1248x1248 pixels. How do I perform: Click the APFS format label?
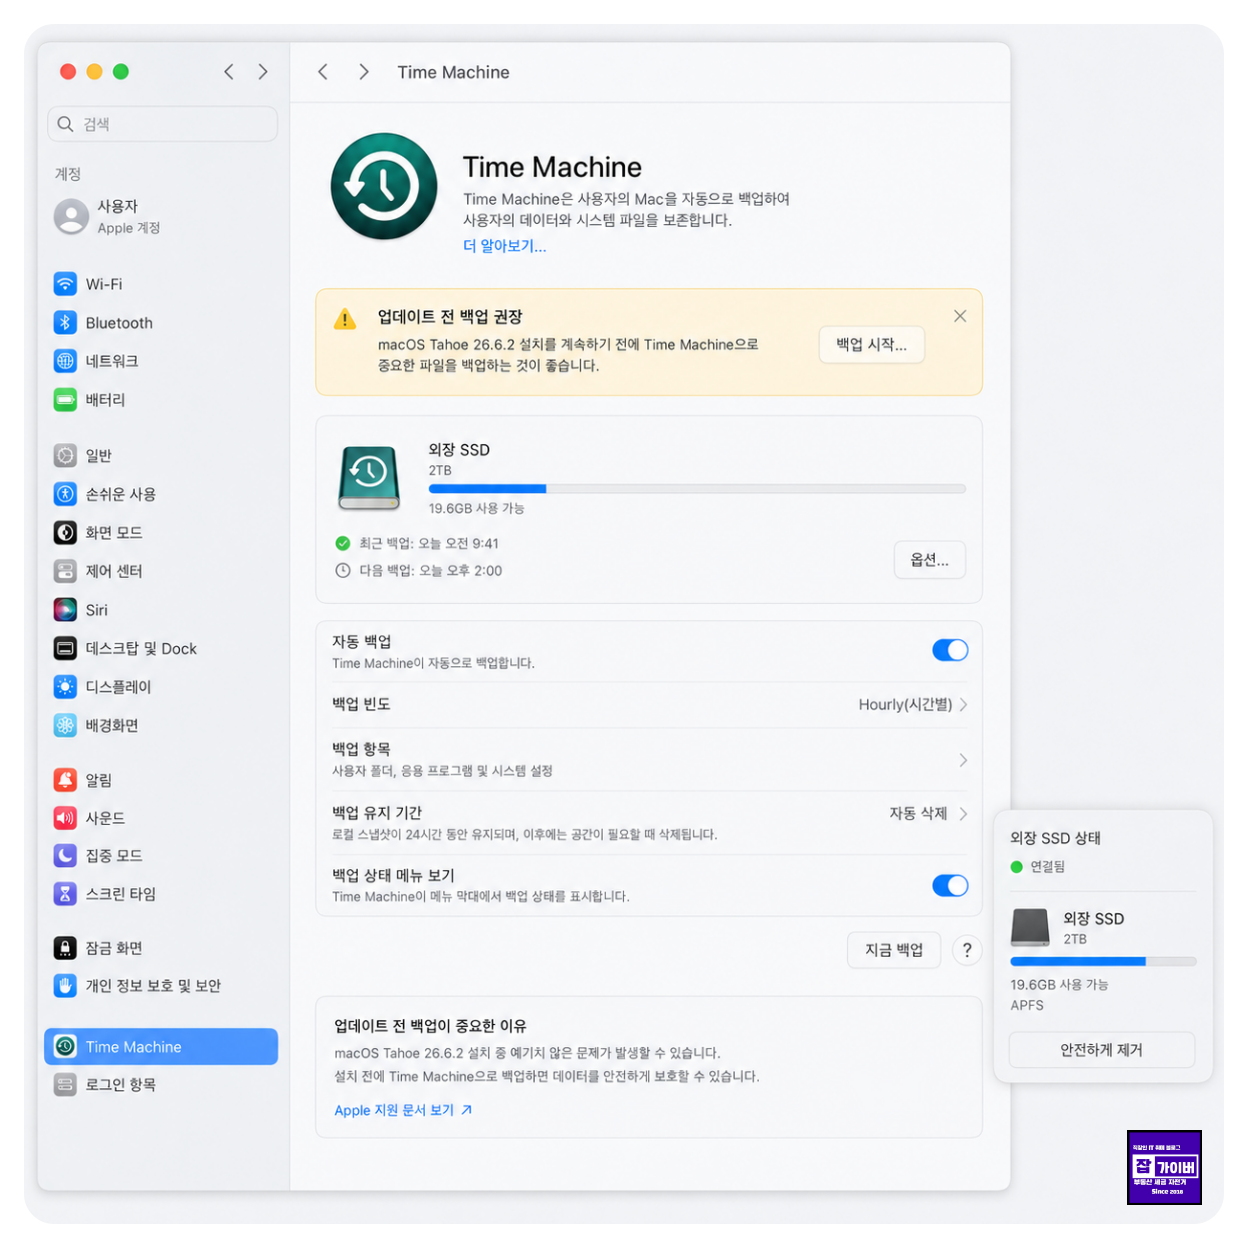(1027, 1005)
